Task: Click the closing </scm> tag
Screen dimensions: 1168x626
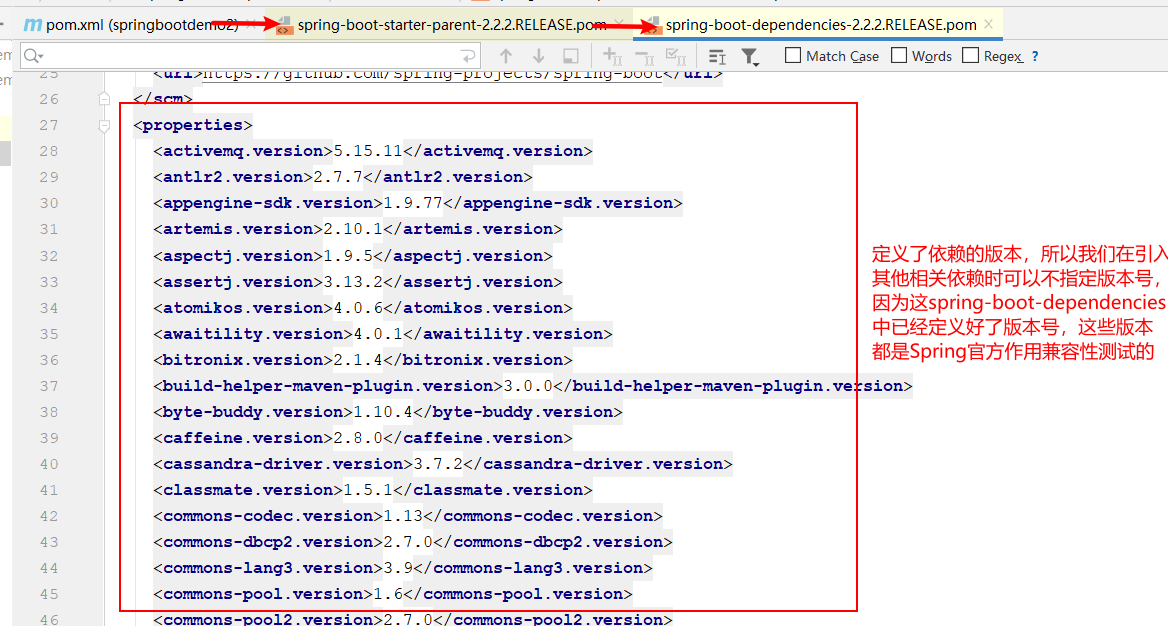Action: pos(162,98)
